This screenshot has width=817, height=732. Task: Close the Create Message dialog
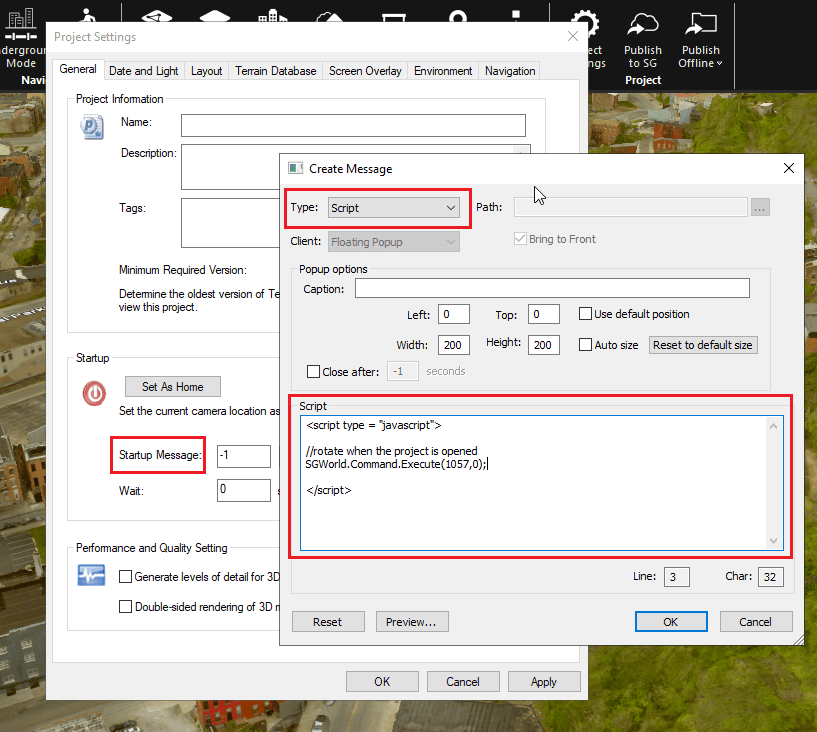point(788,168)
